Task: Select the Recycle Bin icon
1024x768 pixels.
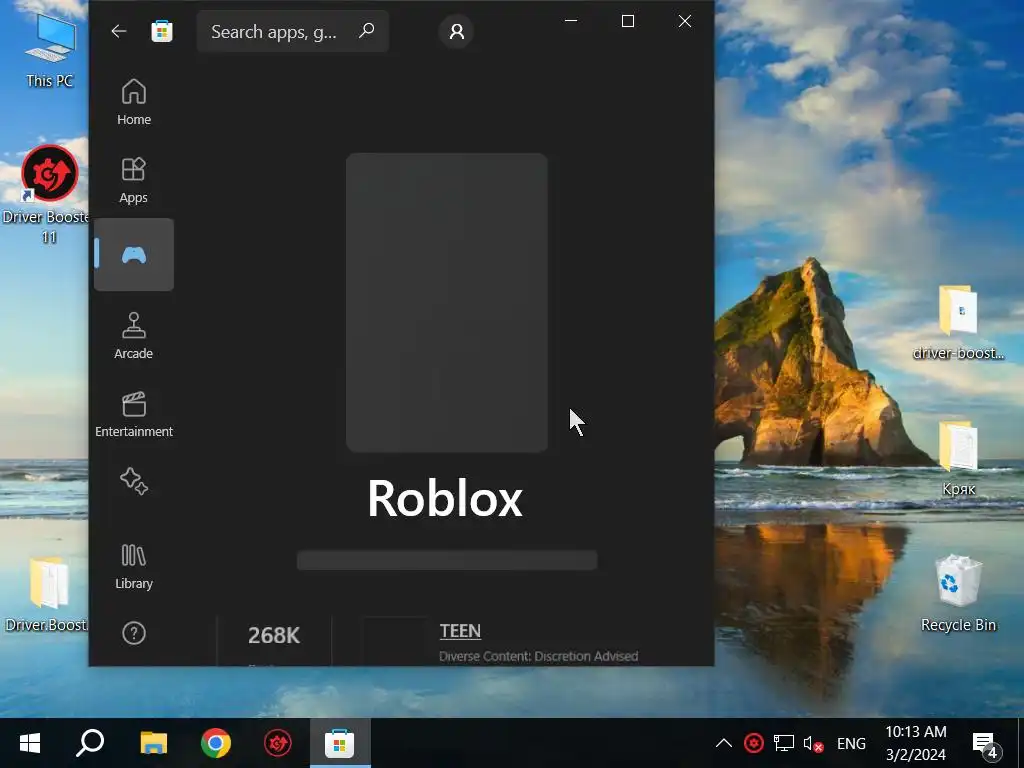Action: pyautogui.click(x=958, y=594)
